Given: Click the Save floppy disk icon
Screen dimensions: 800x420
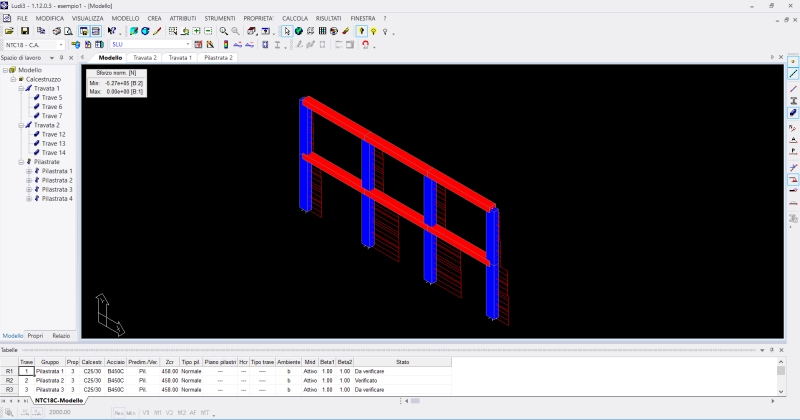Looking at the screenshot, I should point(25,31).
